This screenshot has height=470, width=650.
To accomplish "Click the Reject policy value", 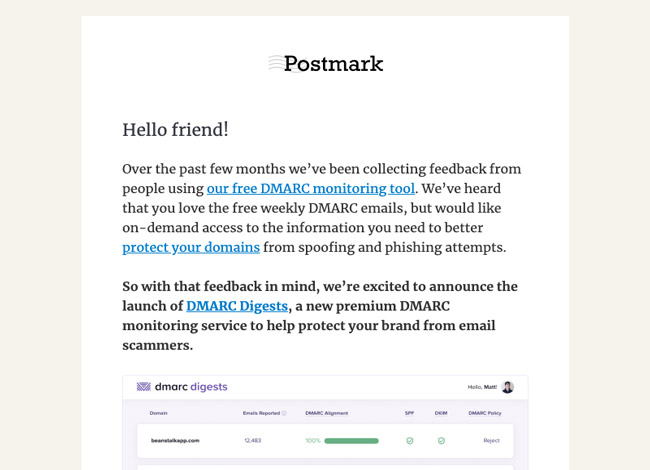I will (x=491, y=441).
